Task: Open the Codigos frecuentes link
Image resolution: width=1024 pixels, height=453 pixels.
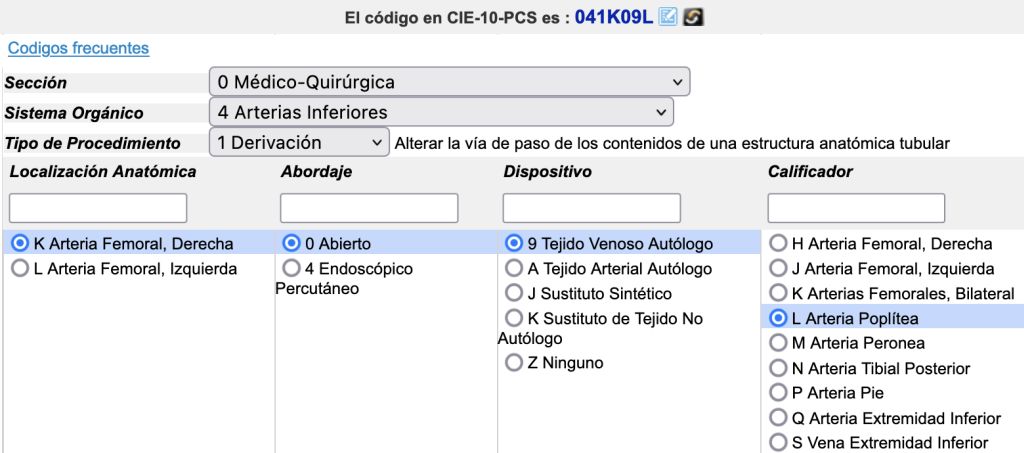Action: [x=78, y=48]
